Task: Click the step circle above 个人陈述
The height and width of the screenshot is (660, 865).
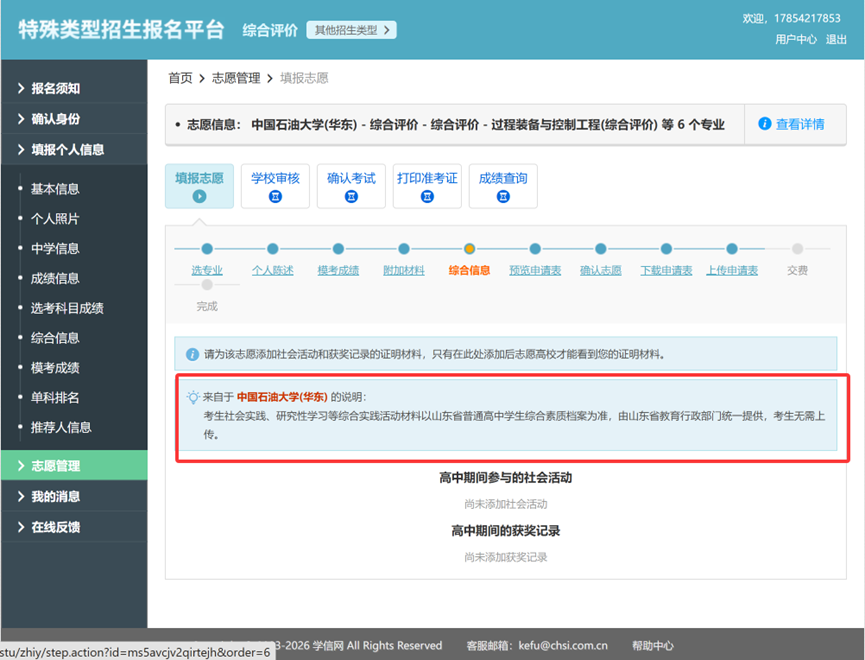Action: pyautogui.click(x=273, y=249)
